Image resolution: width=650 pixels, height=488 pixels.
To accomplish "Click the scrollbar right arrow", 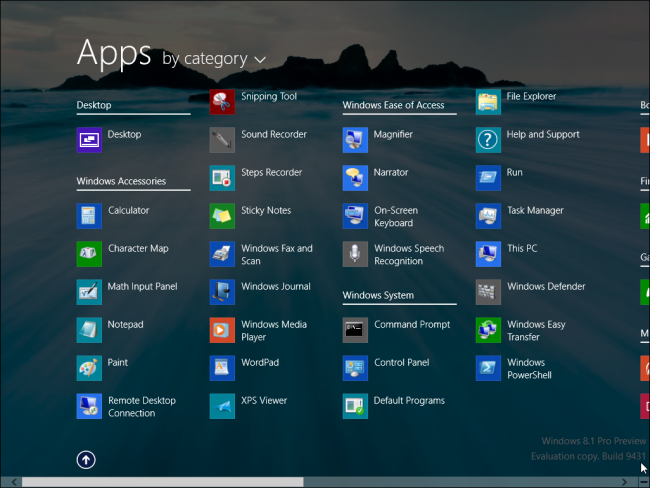I will pyautogui.click(x=624, y=482).
